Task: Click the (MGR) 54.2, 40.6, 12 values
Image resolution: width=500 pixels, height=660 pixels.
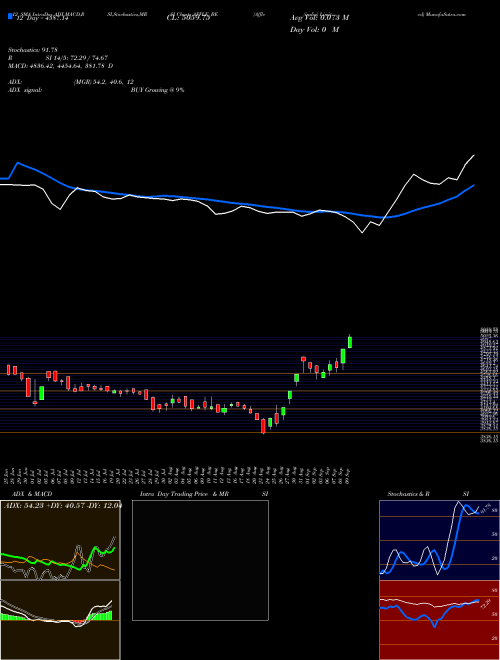Action: click(x=104, y=82)
